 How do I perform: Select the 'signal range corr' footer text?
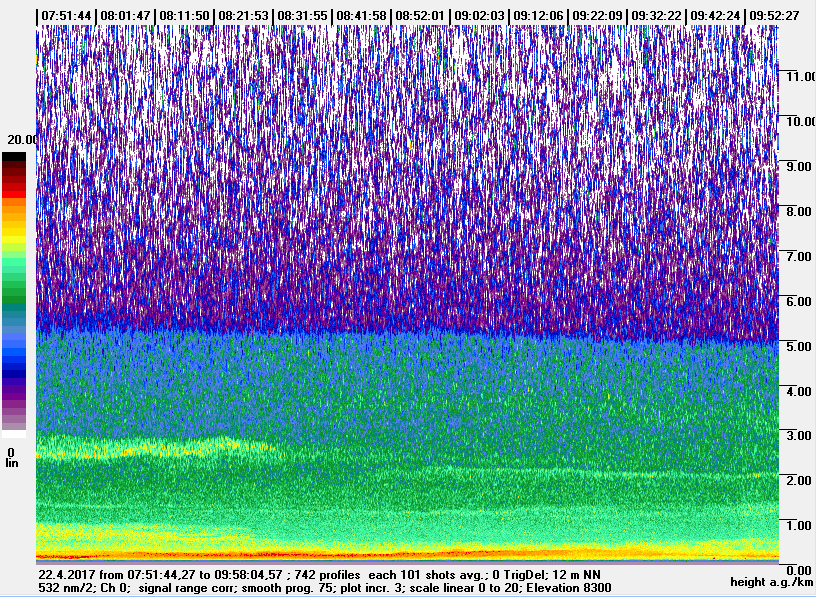[188, 588]
